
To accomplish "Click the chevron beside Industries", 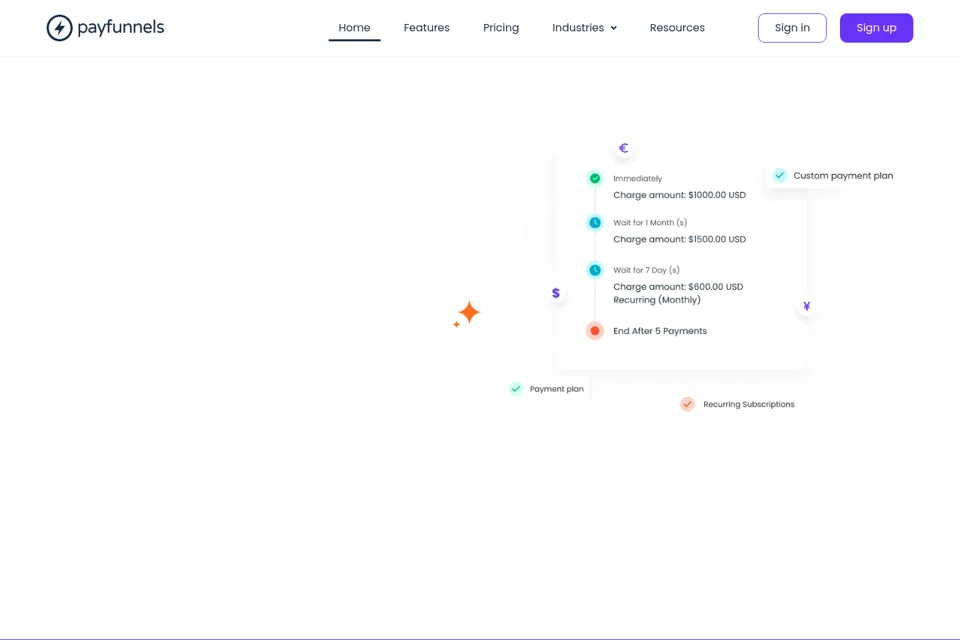I will tap(613, 28).
